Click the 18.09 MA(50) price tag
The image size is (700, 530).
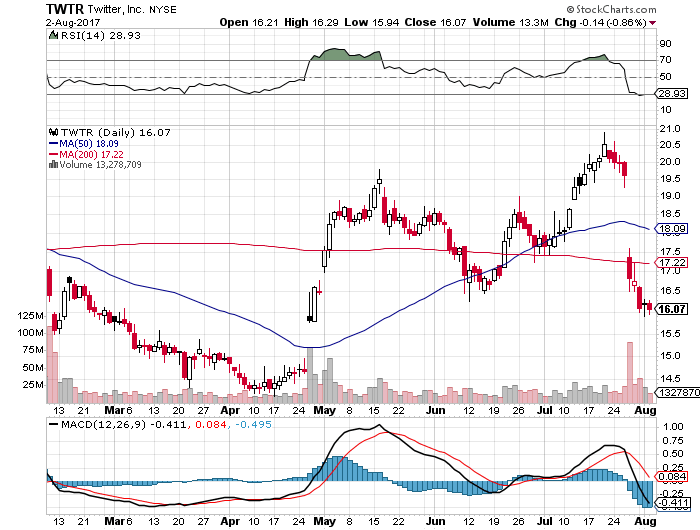click(x=671, y=228)
